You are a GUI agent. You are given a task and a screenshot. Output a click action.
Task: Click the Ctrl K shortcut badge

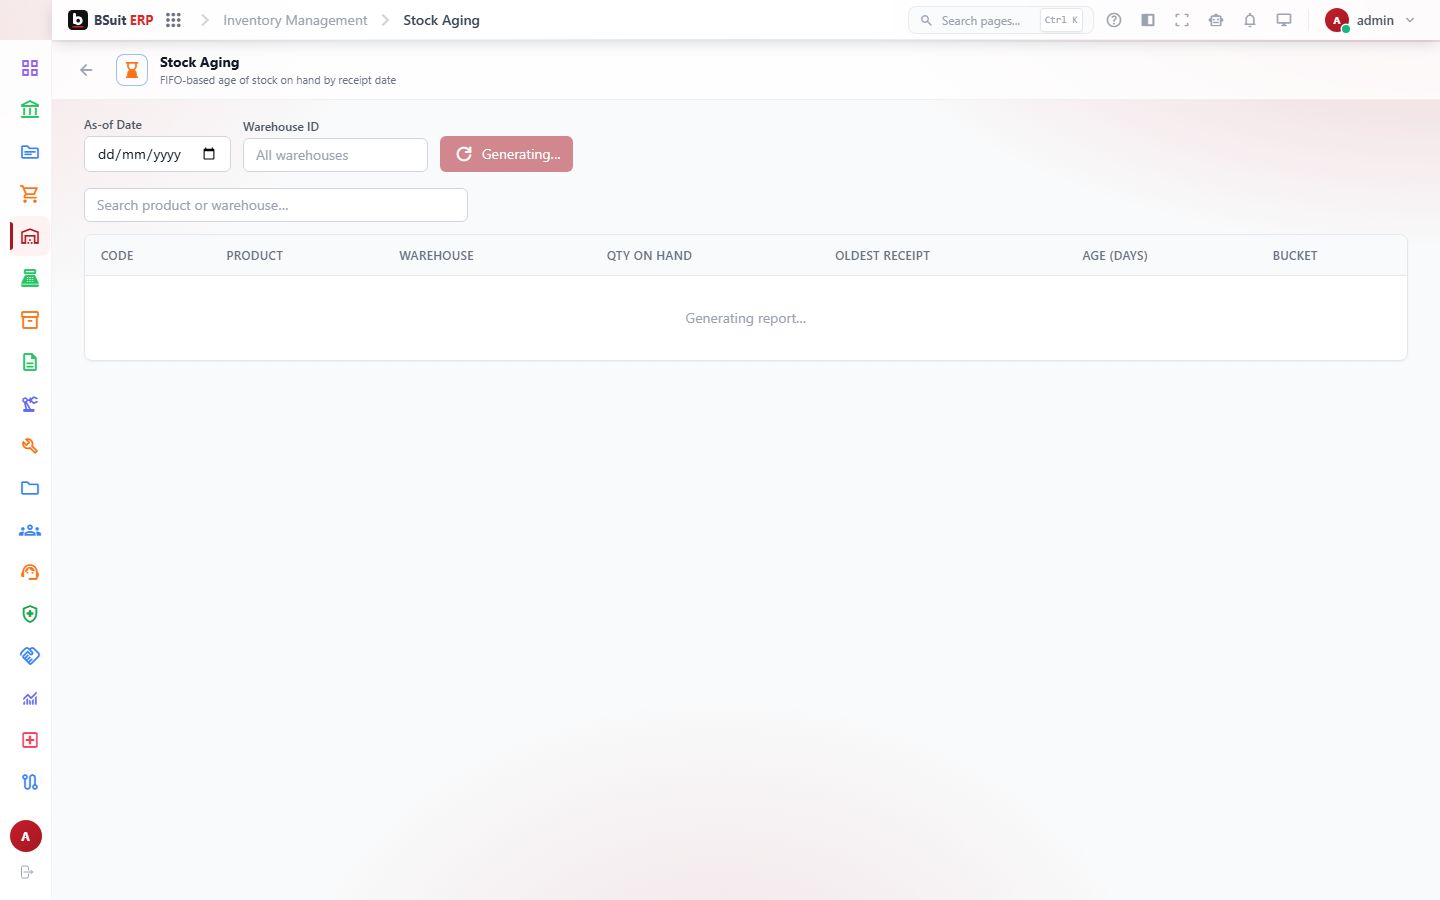pyautogui.click(x=1061, y=20)
